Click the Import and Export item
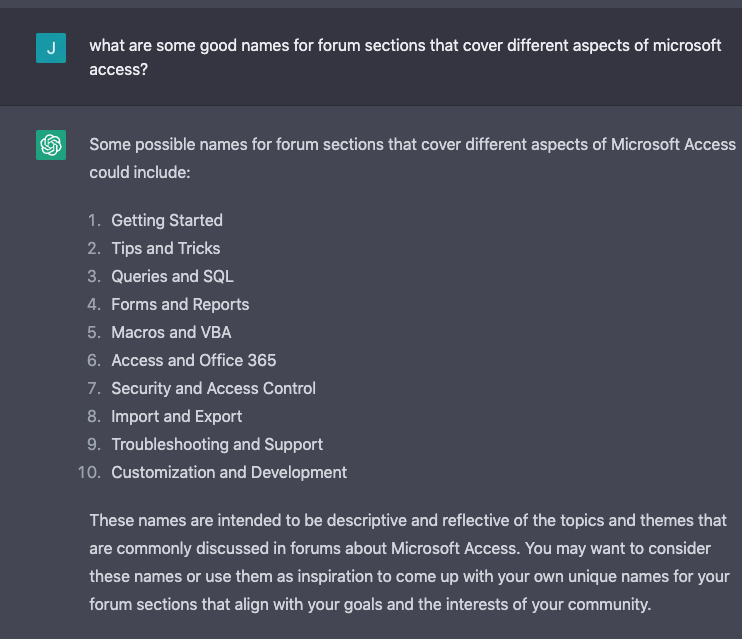This screenshot has height=639, width=742. (x=177, y=416)
